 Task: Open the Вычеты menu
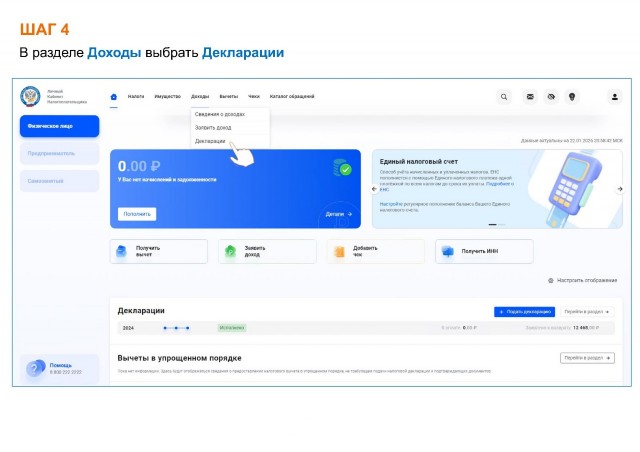pos(229,97)
